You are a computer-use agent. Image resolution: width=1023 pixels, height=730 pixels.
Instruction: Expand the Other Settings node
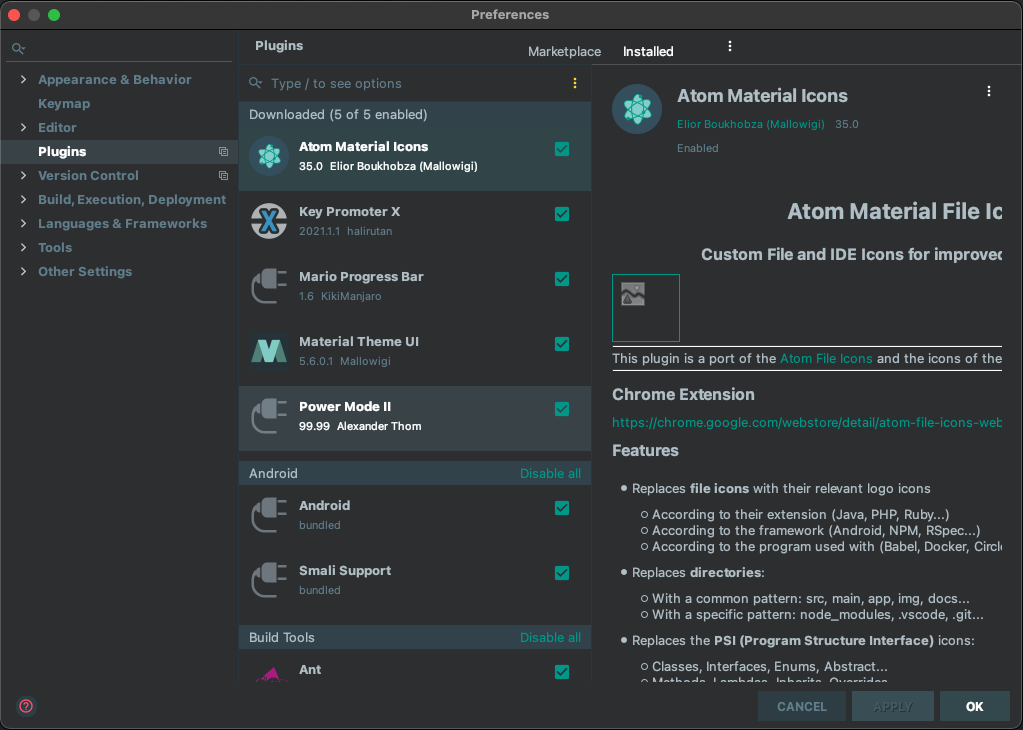point(23,271)
